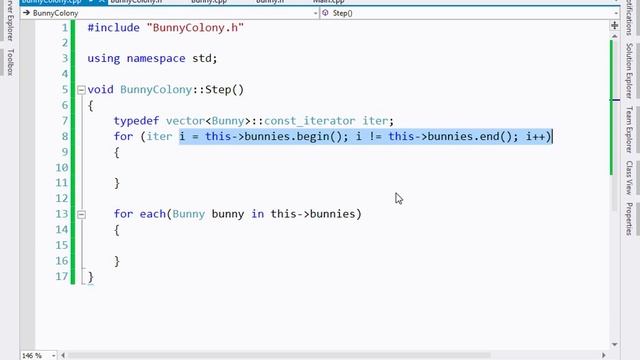Collapse the Step() function at line 5

81,90
